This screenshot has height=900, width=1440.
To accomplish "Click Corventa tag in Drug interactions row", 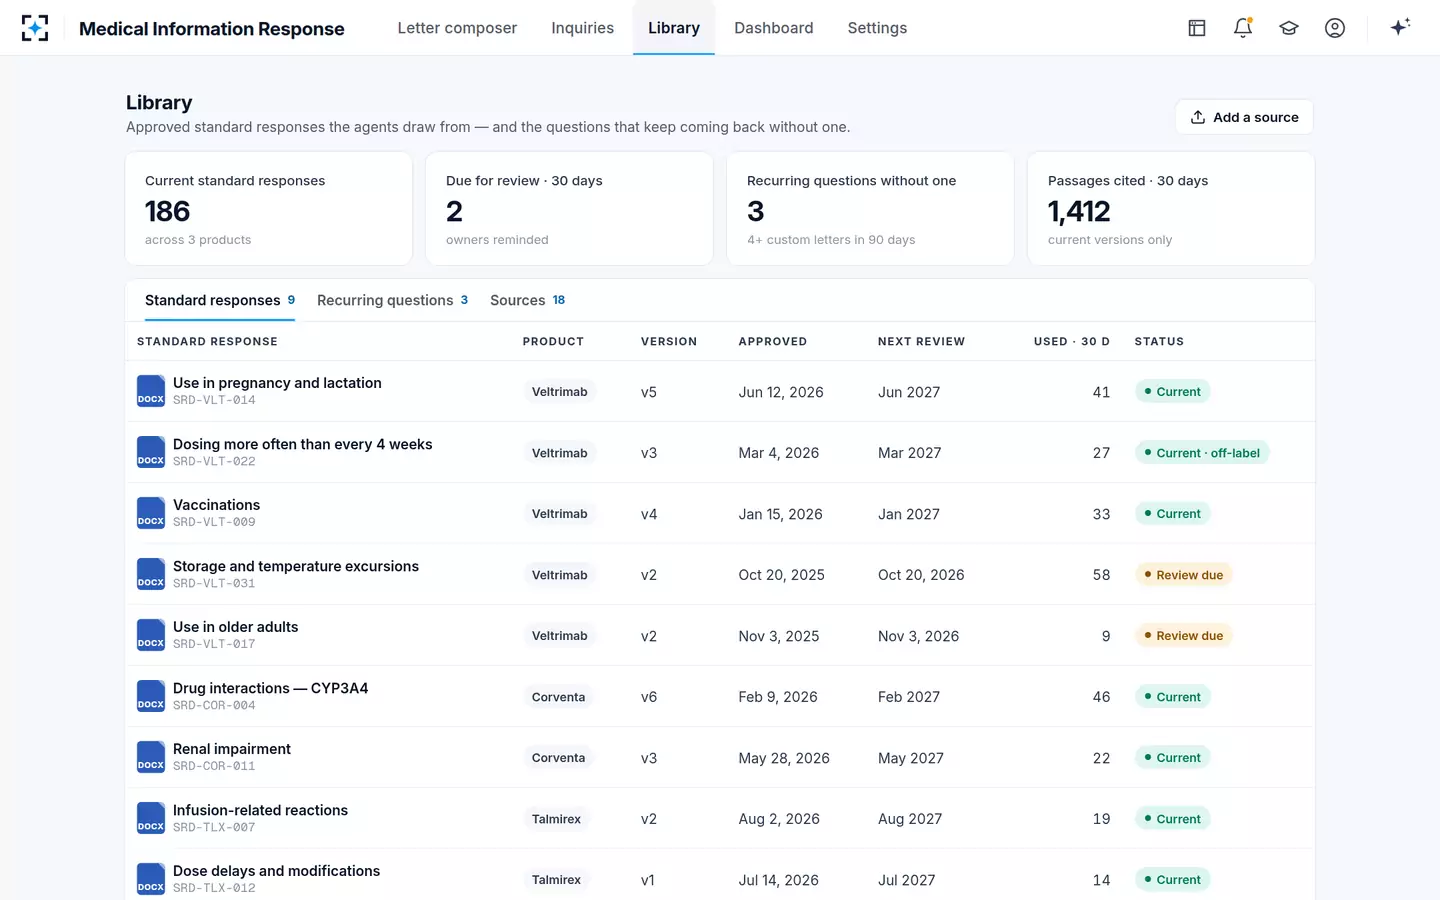I will click(558, 697).
